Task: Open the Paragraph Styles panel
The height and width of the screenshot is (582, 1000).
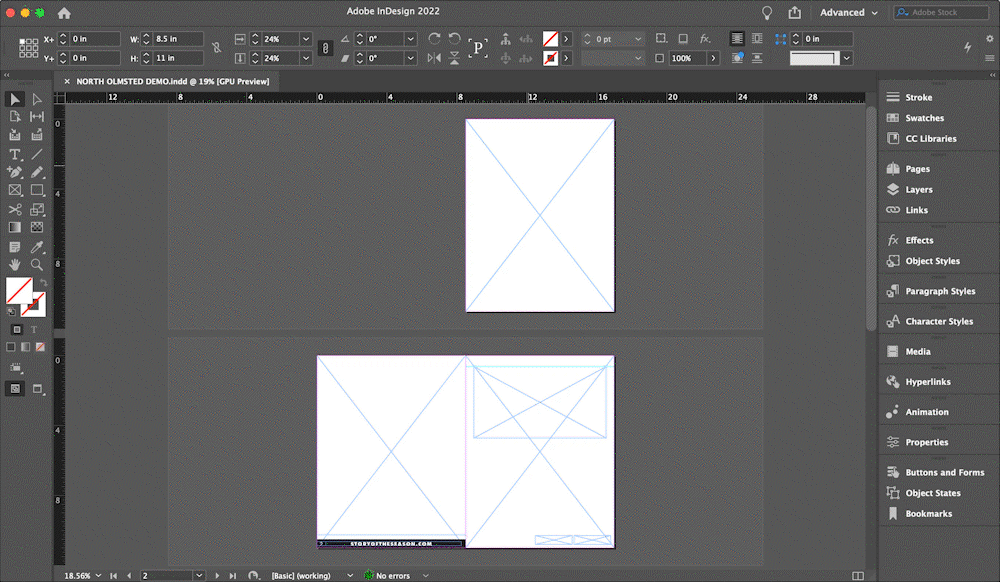Action: 939,291
